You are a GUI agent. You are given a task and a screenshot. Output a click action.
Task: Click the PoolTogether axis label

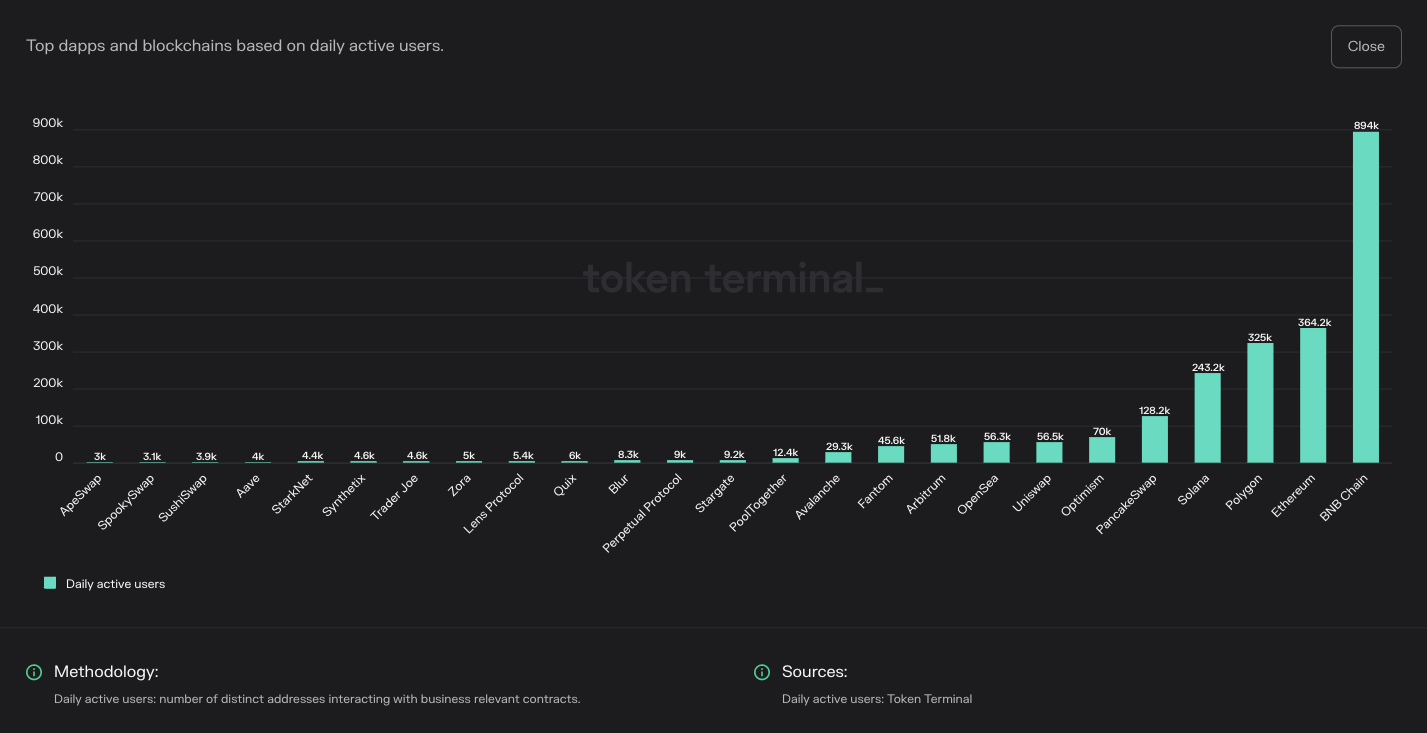point(759,504)
